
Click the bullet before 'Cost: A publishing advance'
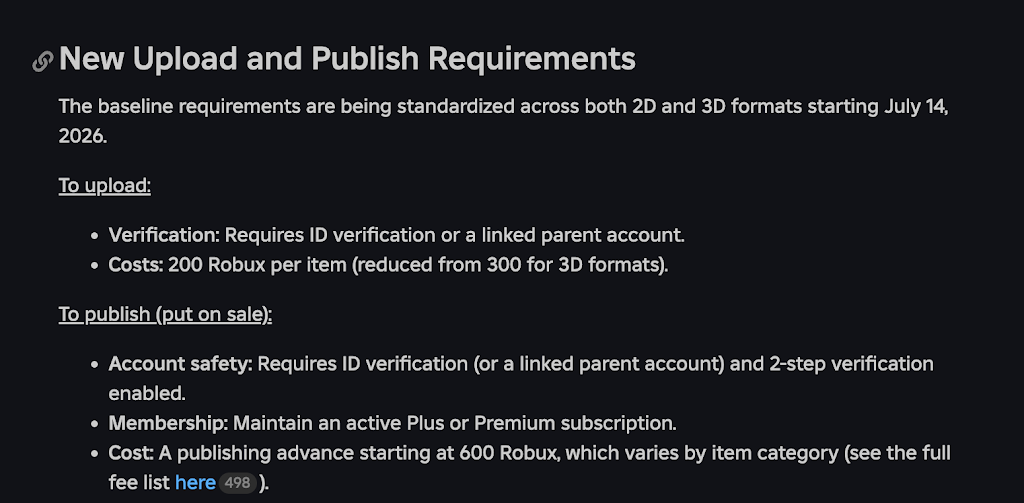(95, 453)
